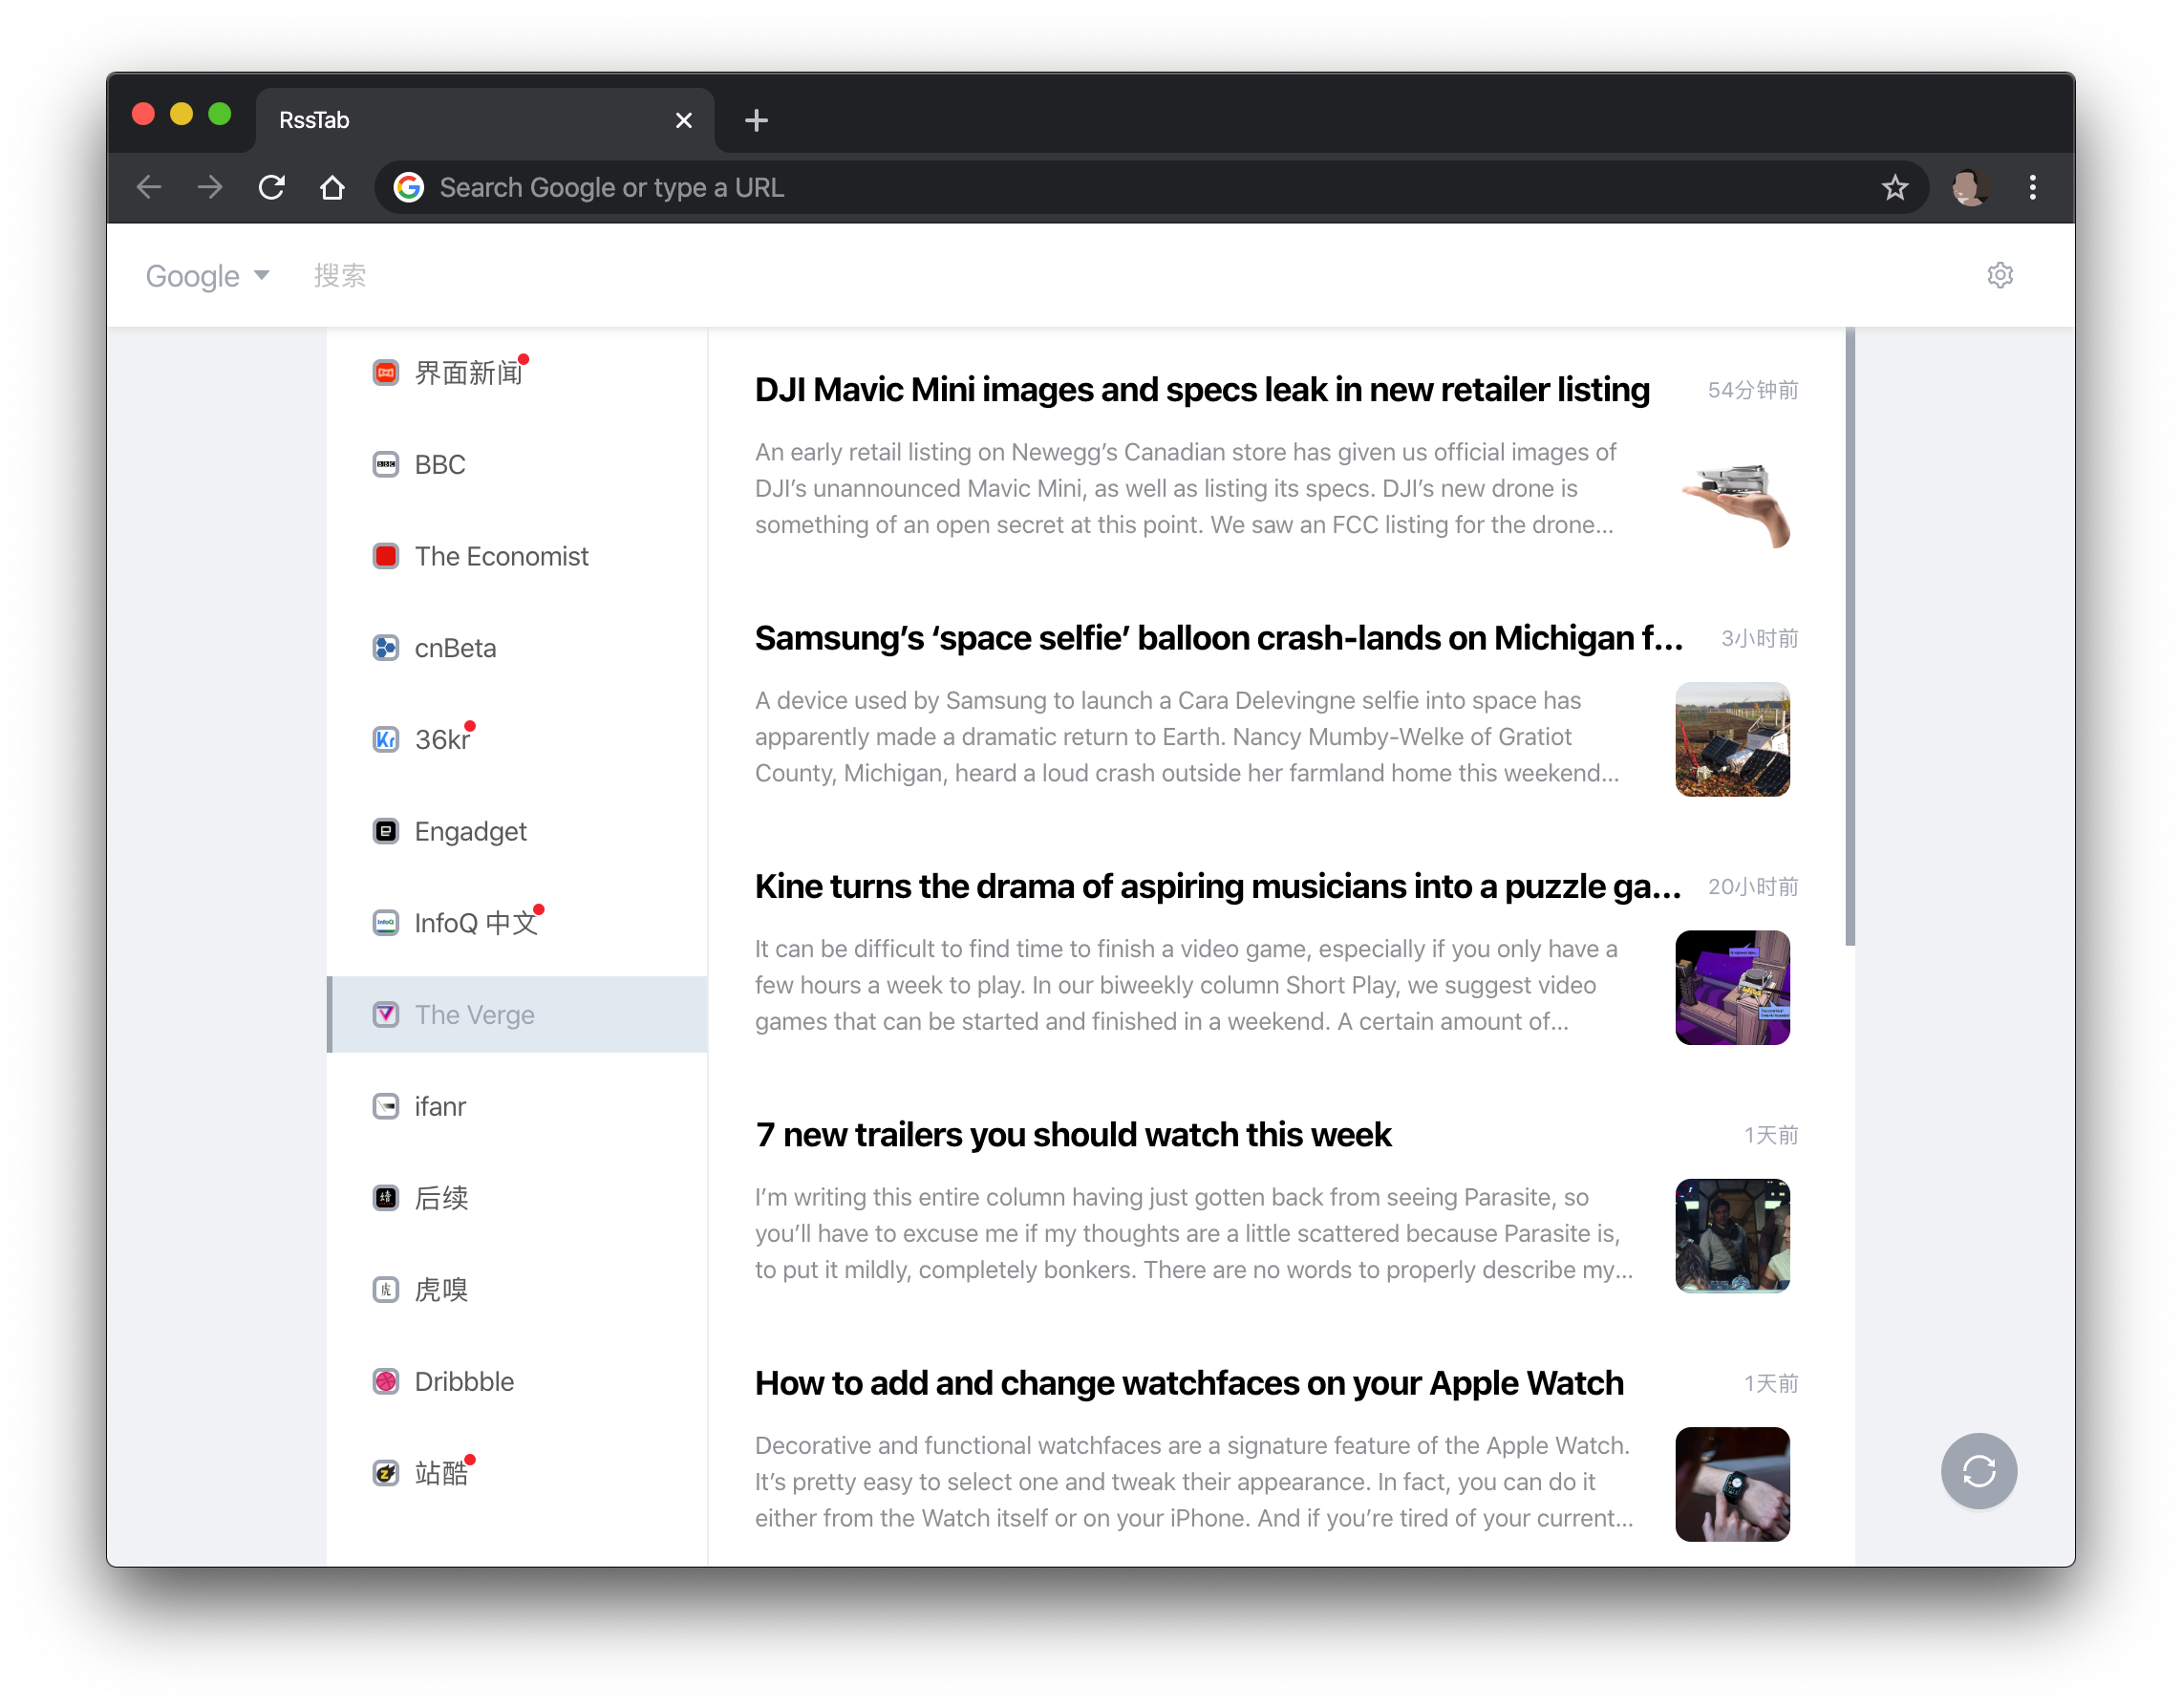Open the 7 new trailers article
The height and width of the screenshot is (1708, 2182).
pyautogui.click(x=1072, y=1135)
